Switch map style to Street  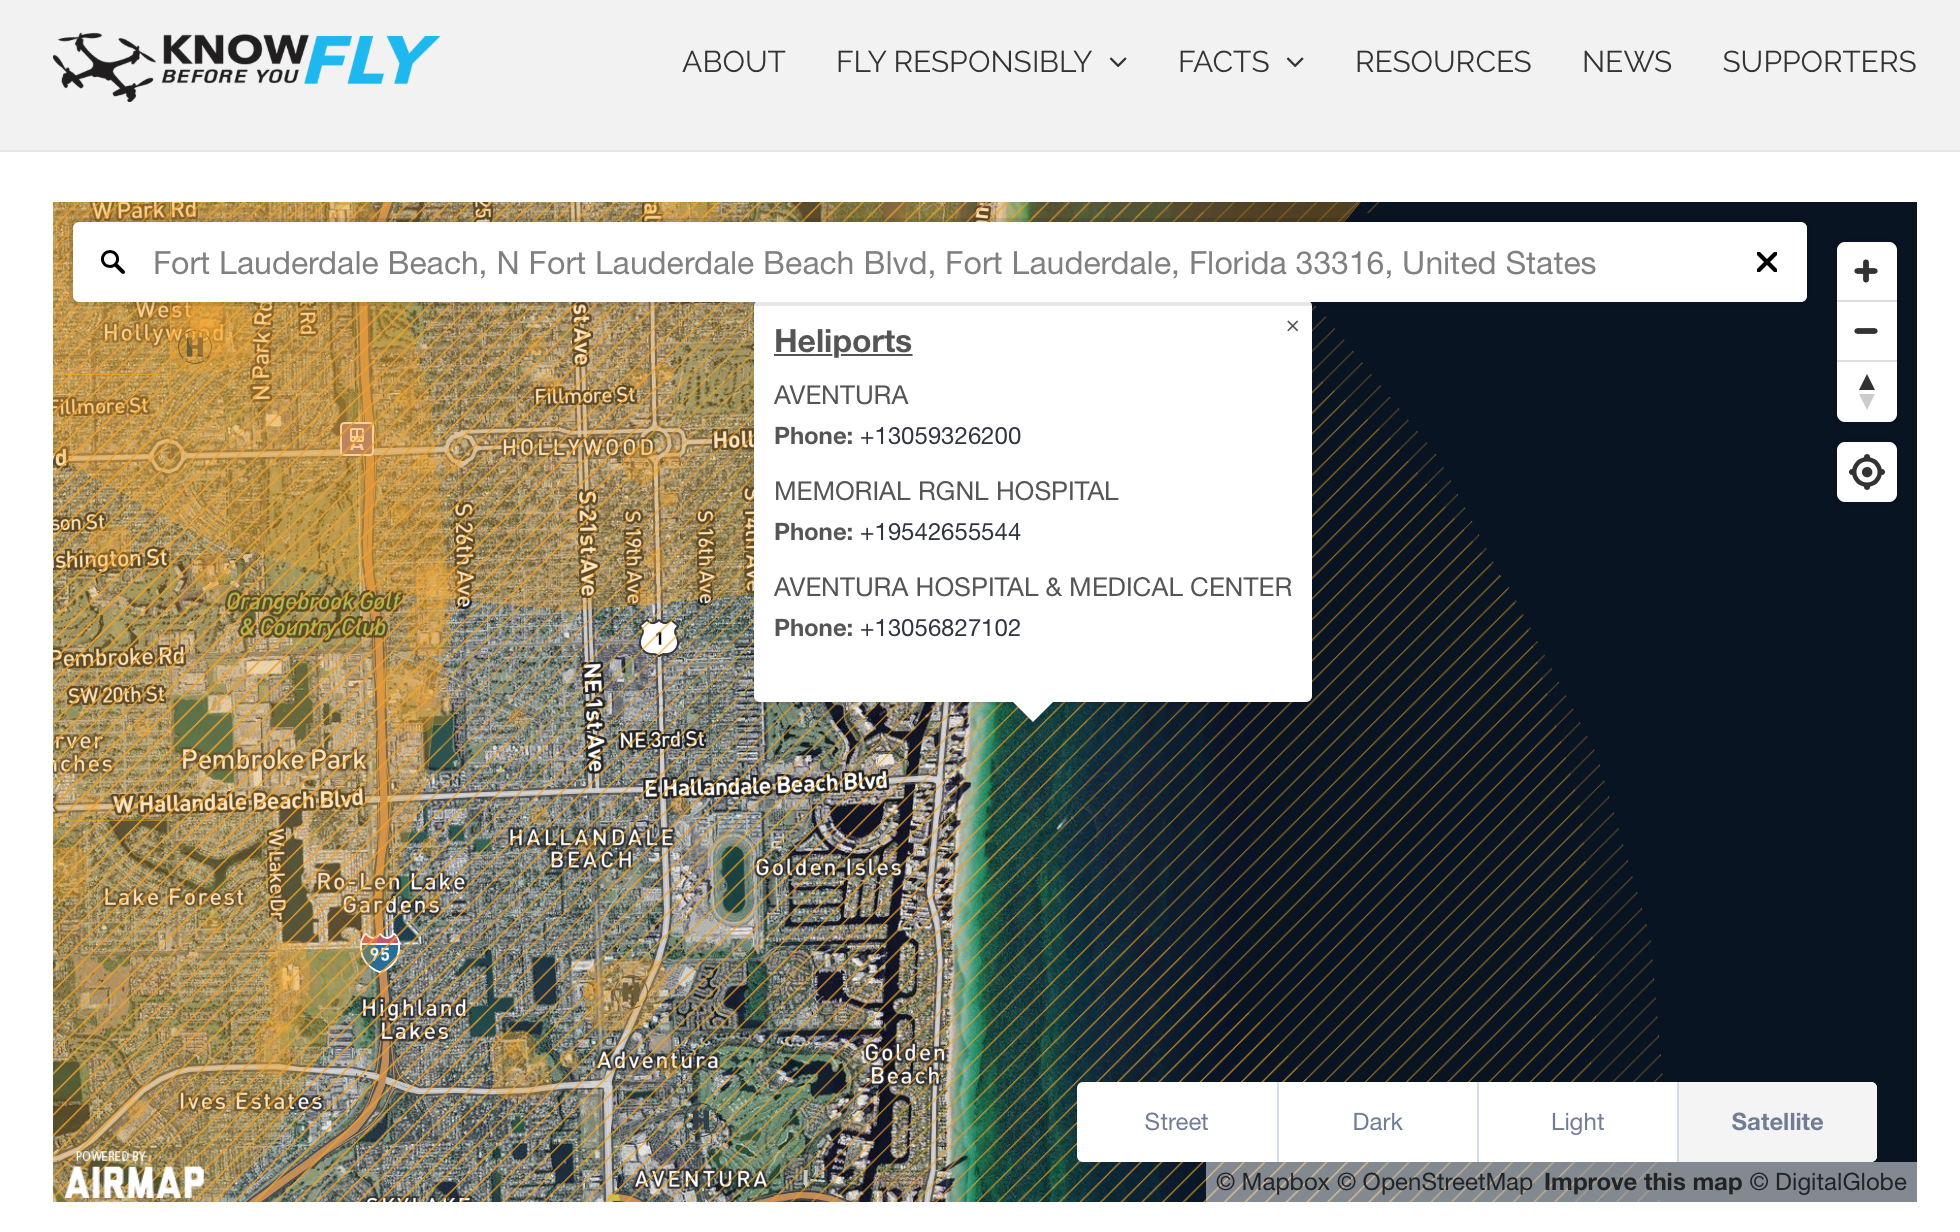pos(1177,1122)
